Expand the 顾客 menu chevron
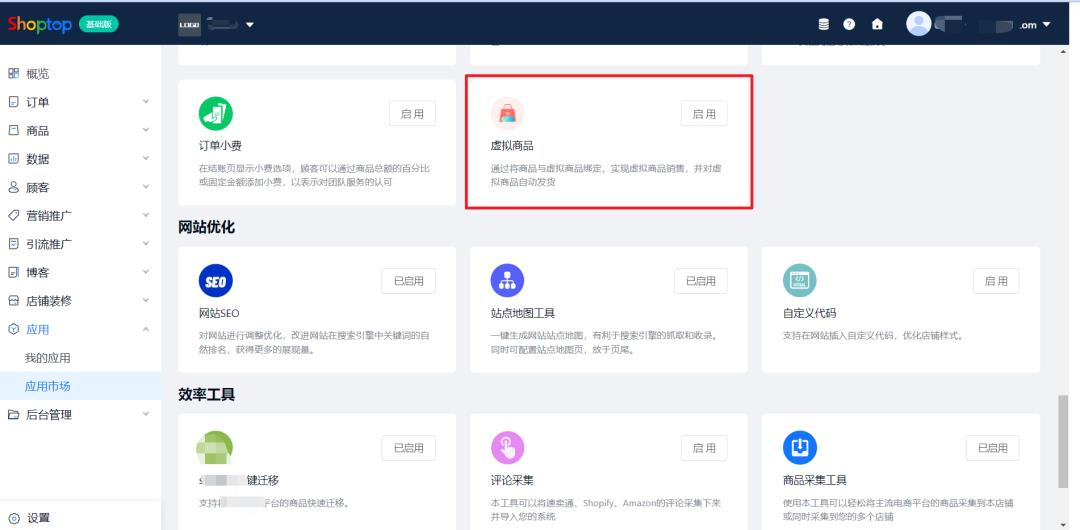Viewport: 1080px width, 530px height. tap(145, 186)
